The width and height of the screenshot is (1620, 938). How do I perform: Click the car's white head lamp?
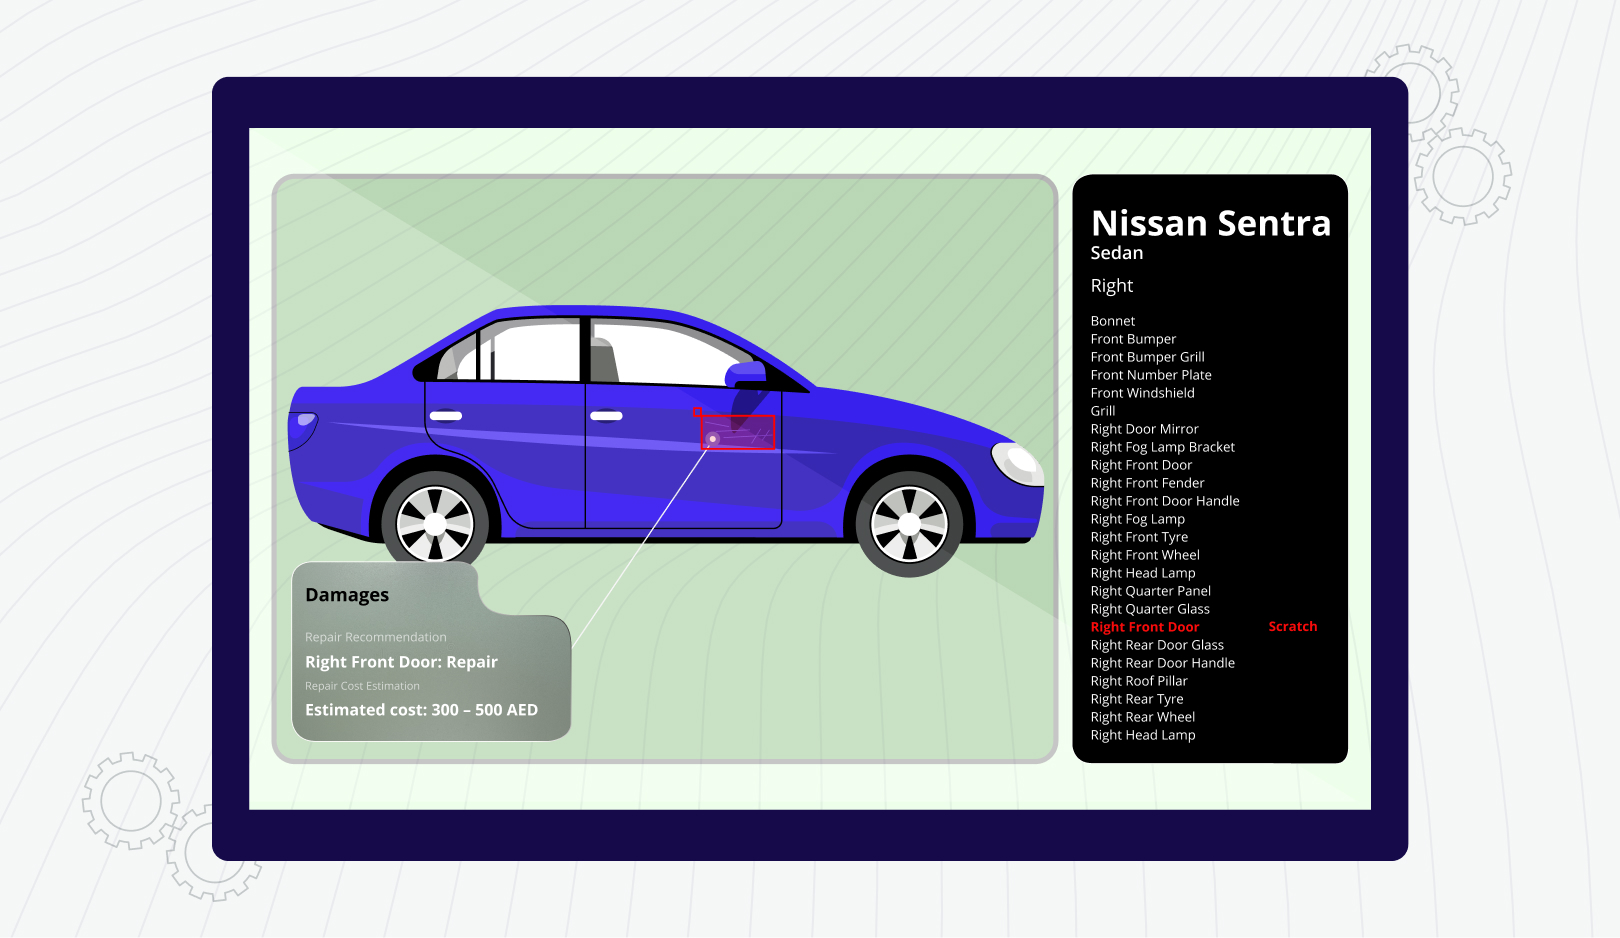click(1017, 463)
